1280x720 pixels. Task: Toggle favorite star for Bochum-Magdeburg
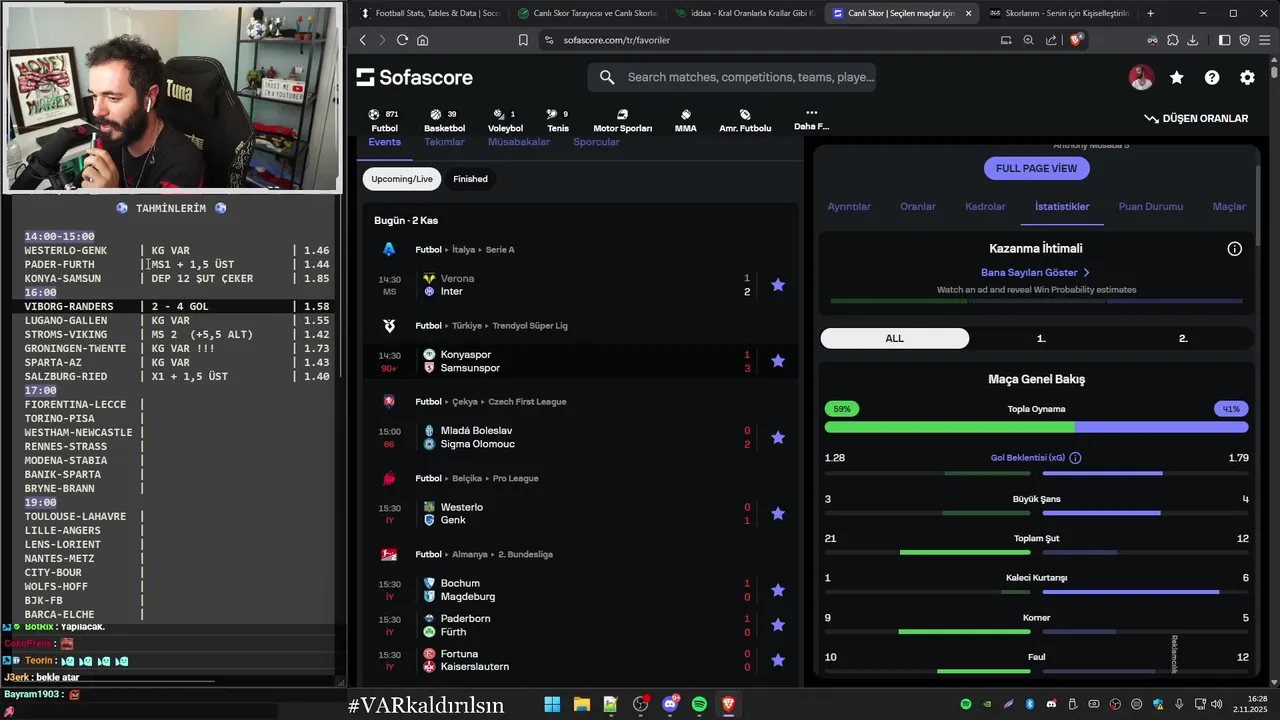pos(778,590)
